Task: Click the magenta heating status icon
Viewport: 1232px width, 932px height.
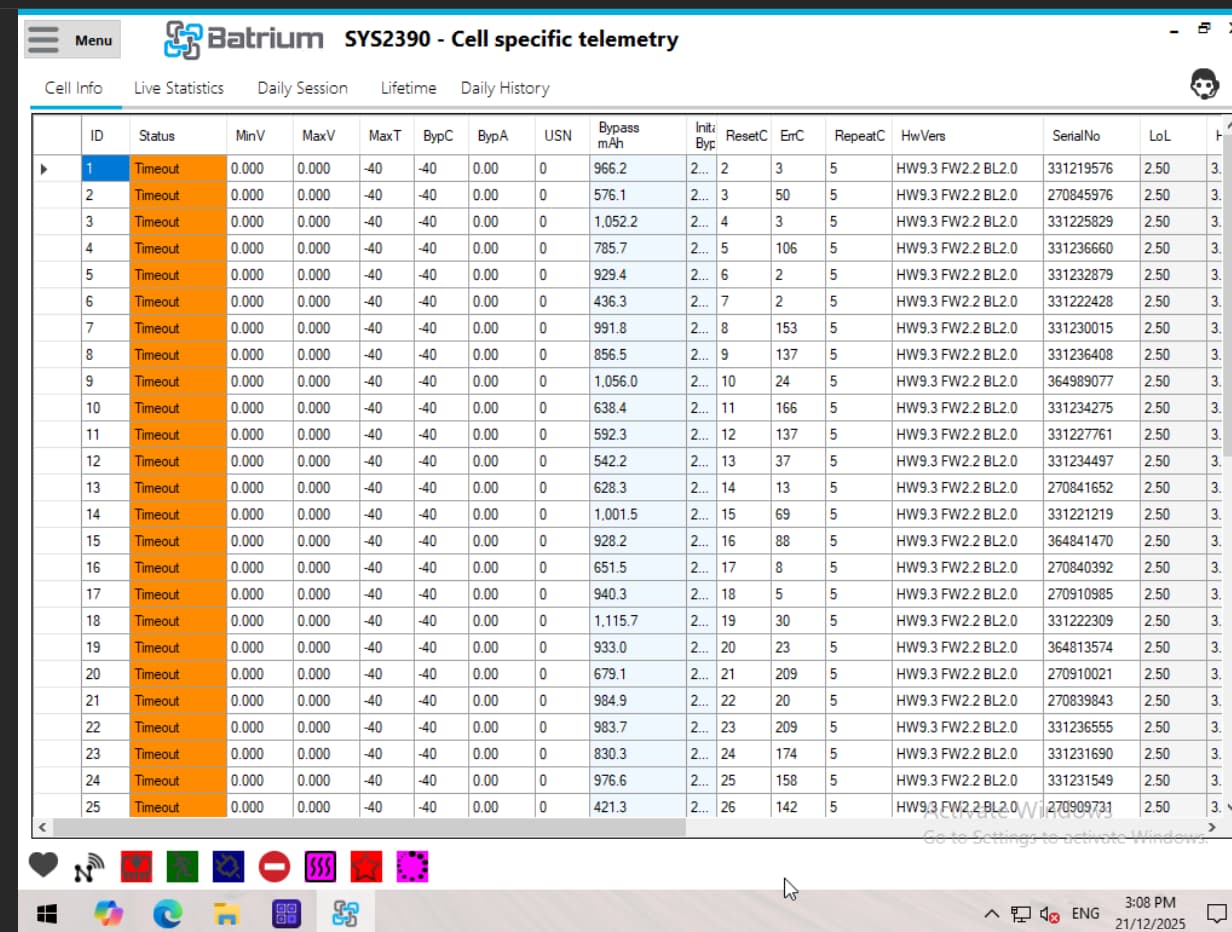Action: (x=320, y=867)
